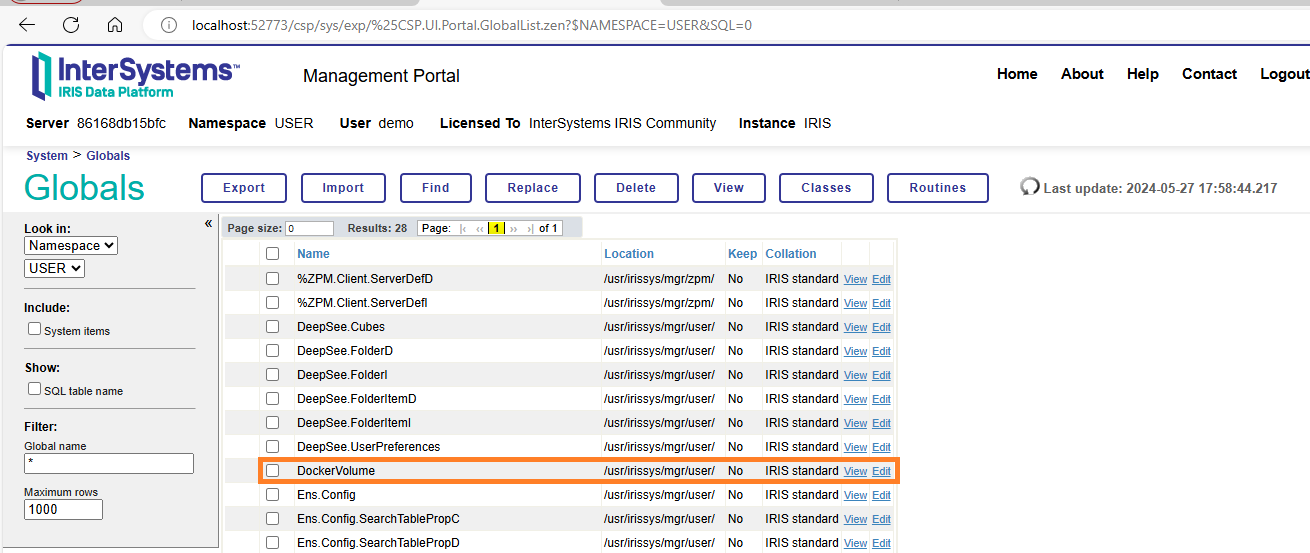Collapse the left filter panel with double chevron
Viewport: 1310px width, 553px height.
208,224
